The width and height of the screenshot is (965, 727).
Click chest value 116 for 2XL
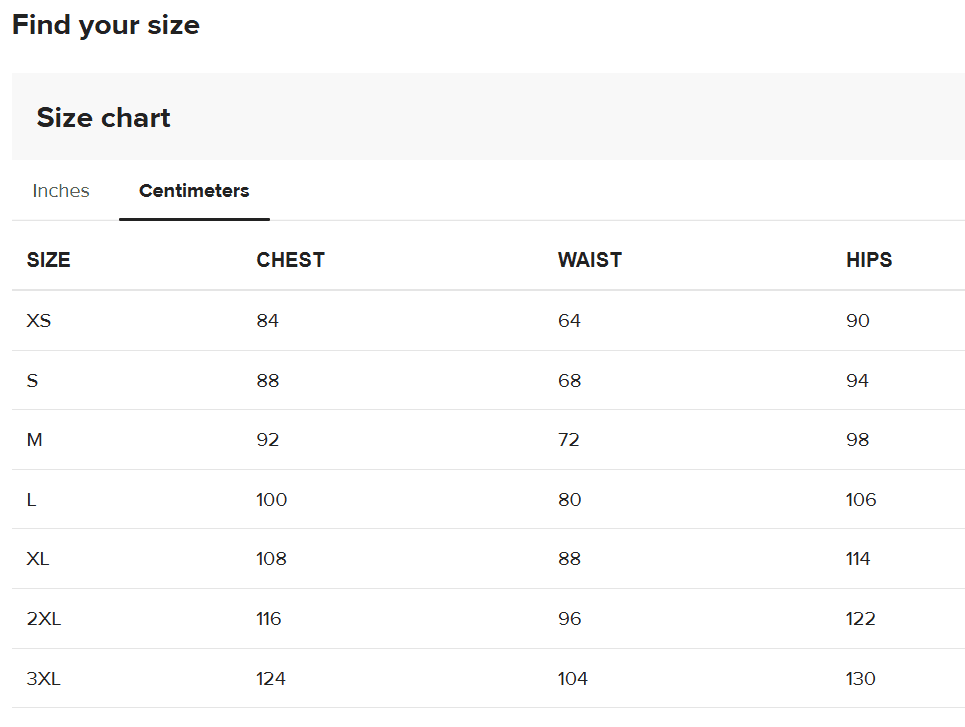tap(269, 619)
